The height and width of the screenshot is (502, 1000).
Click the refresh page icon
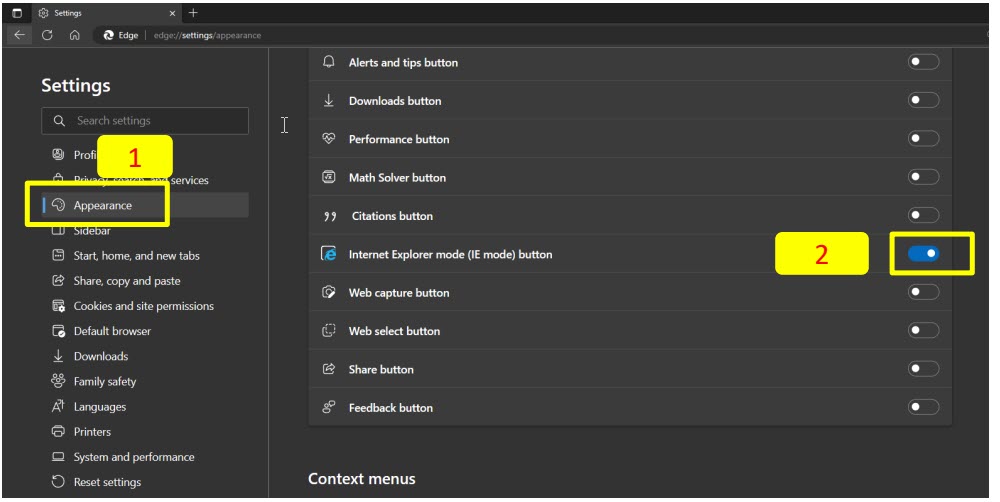point(48,35)
